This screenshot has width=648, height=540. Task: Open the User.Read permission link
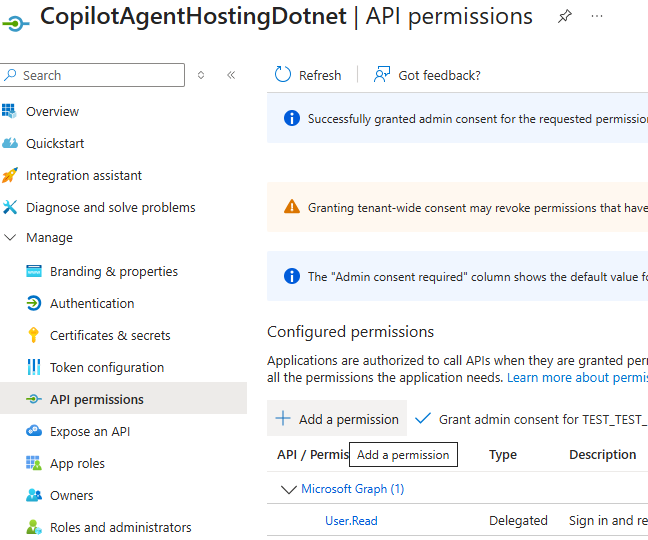351,520
